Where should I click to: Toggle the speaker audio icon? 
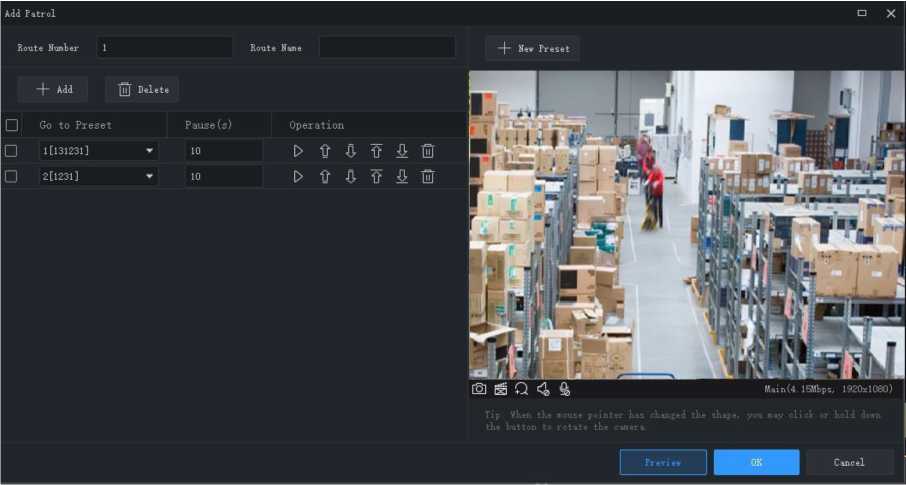[543, 389]
